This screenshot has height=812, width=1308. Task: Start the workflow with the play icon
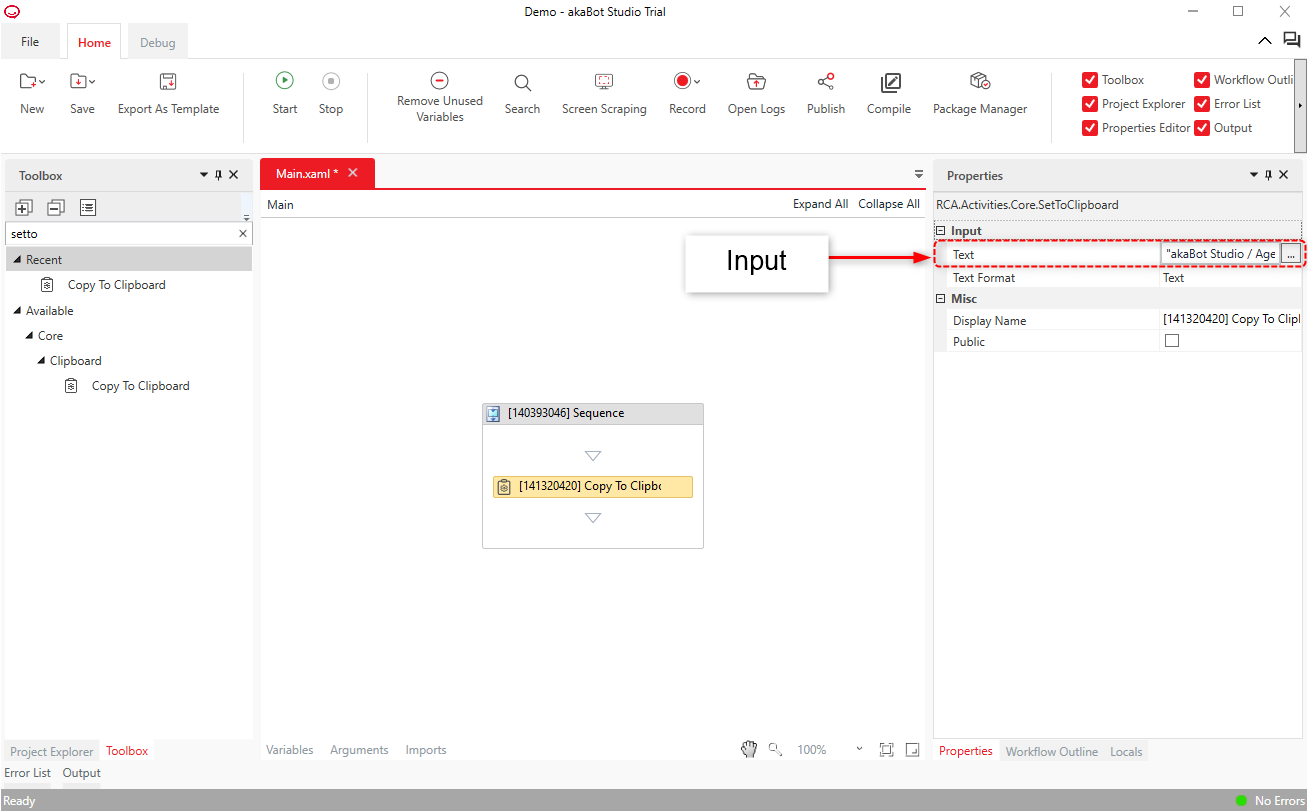coord(285,81)
